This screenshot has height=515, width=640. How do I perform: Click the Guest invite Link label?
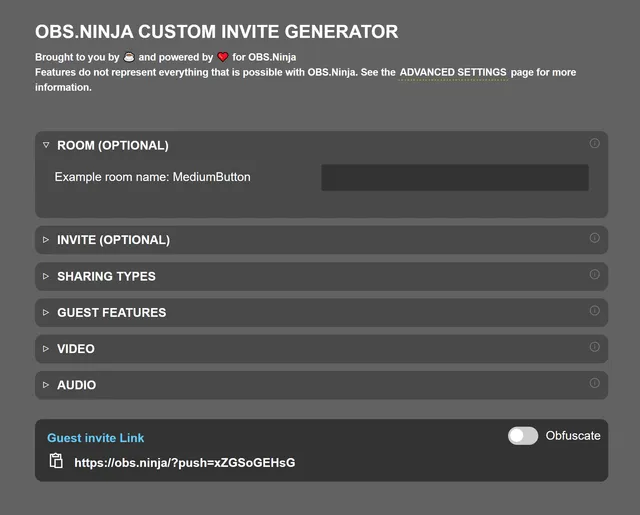[x=96, y=438]
